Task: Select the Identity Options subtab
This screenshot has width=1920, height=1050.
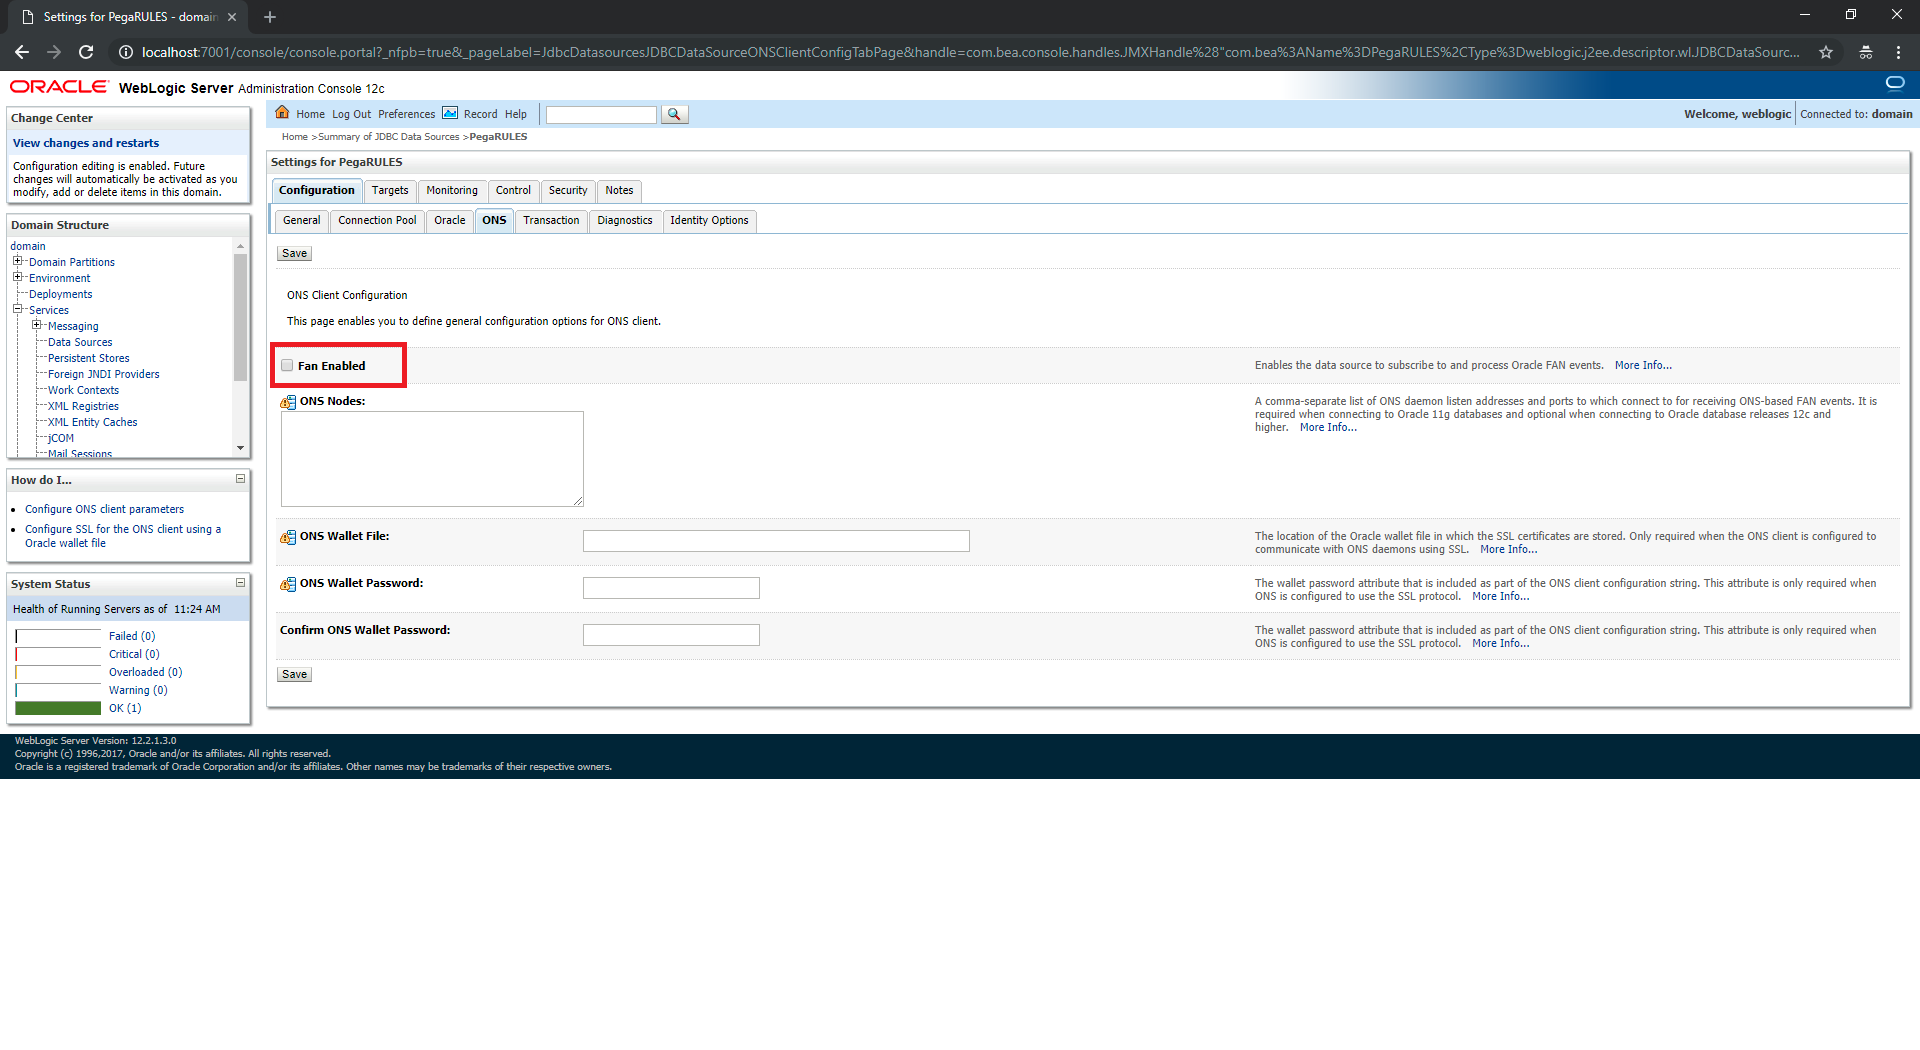Action: 709,221
